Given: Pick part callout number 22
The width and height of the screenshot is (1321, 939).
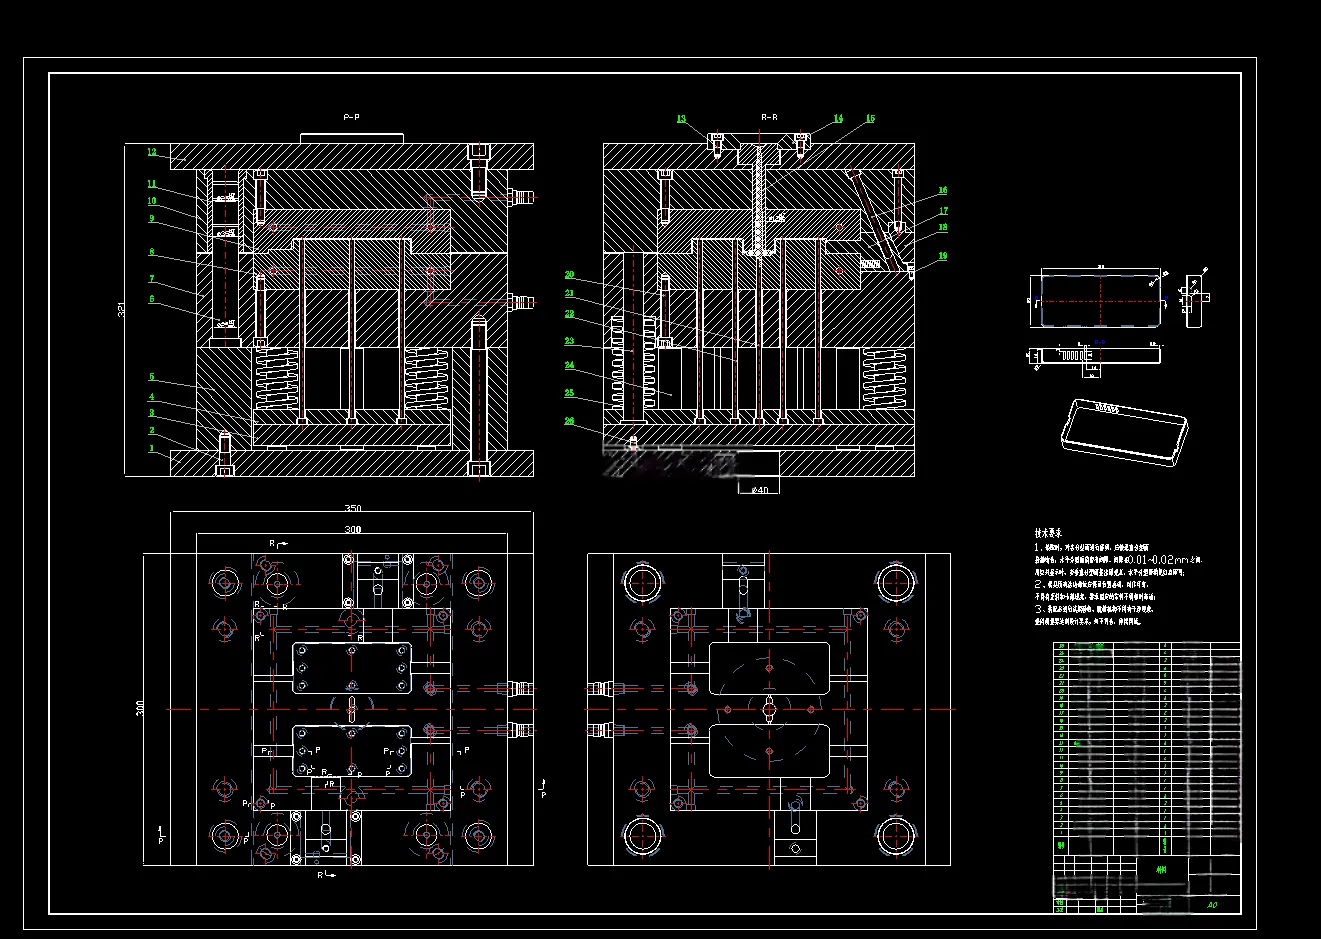Looking at the screenshot, I should (x=569, y=314).
